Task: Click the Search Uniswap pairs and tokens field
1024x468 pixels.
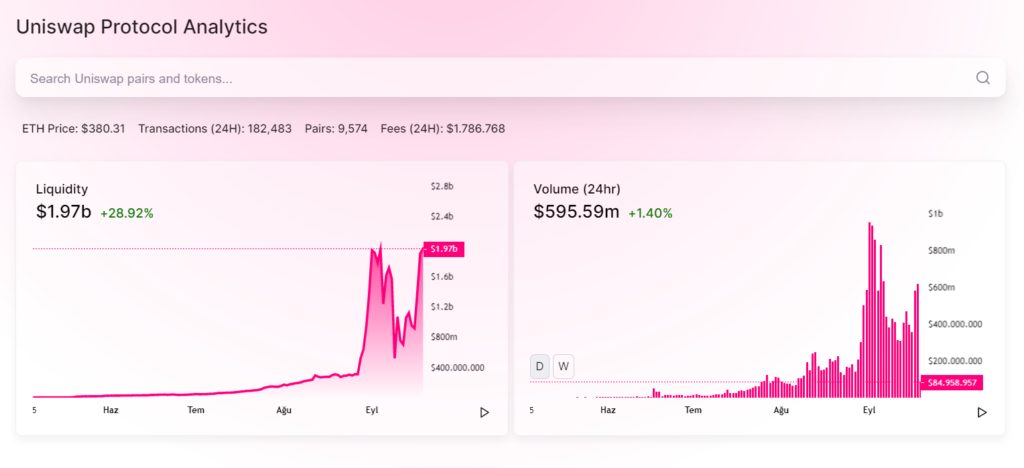Action: point(510,78)
